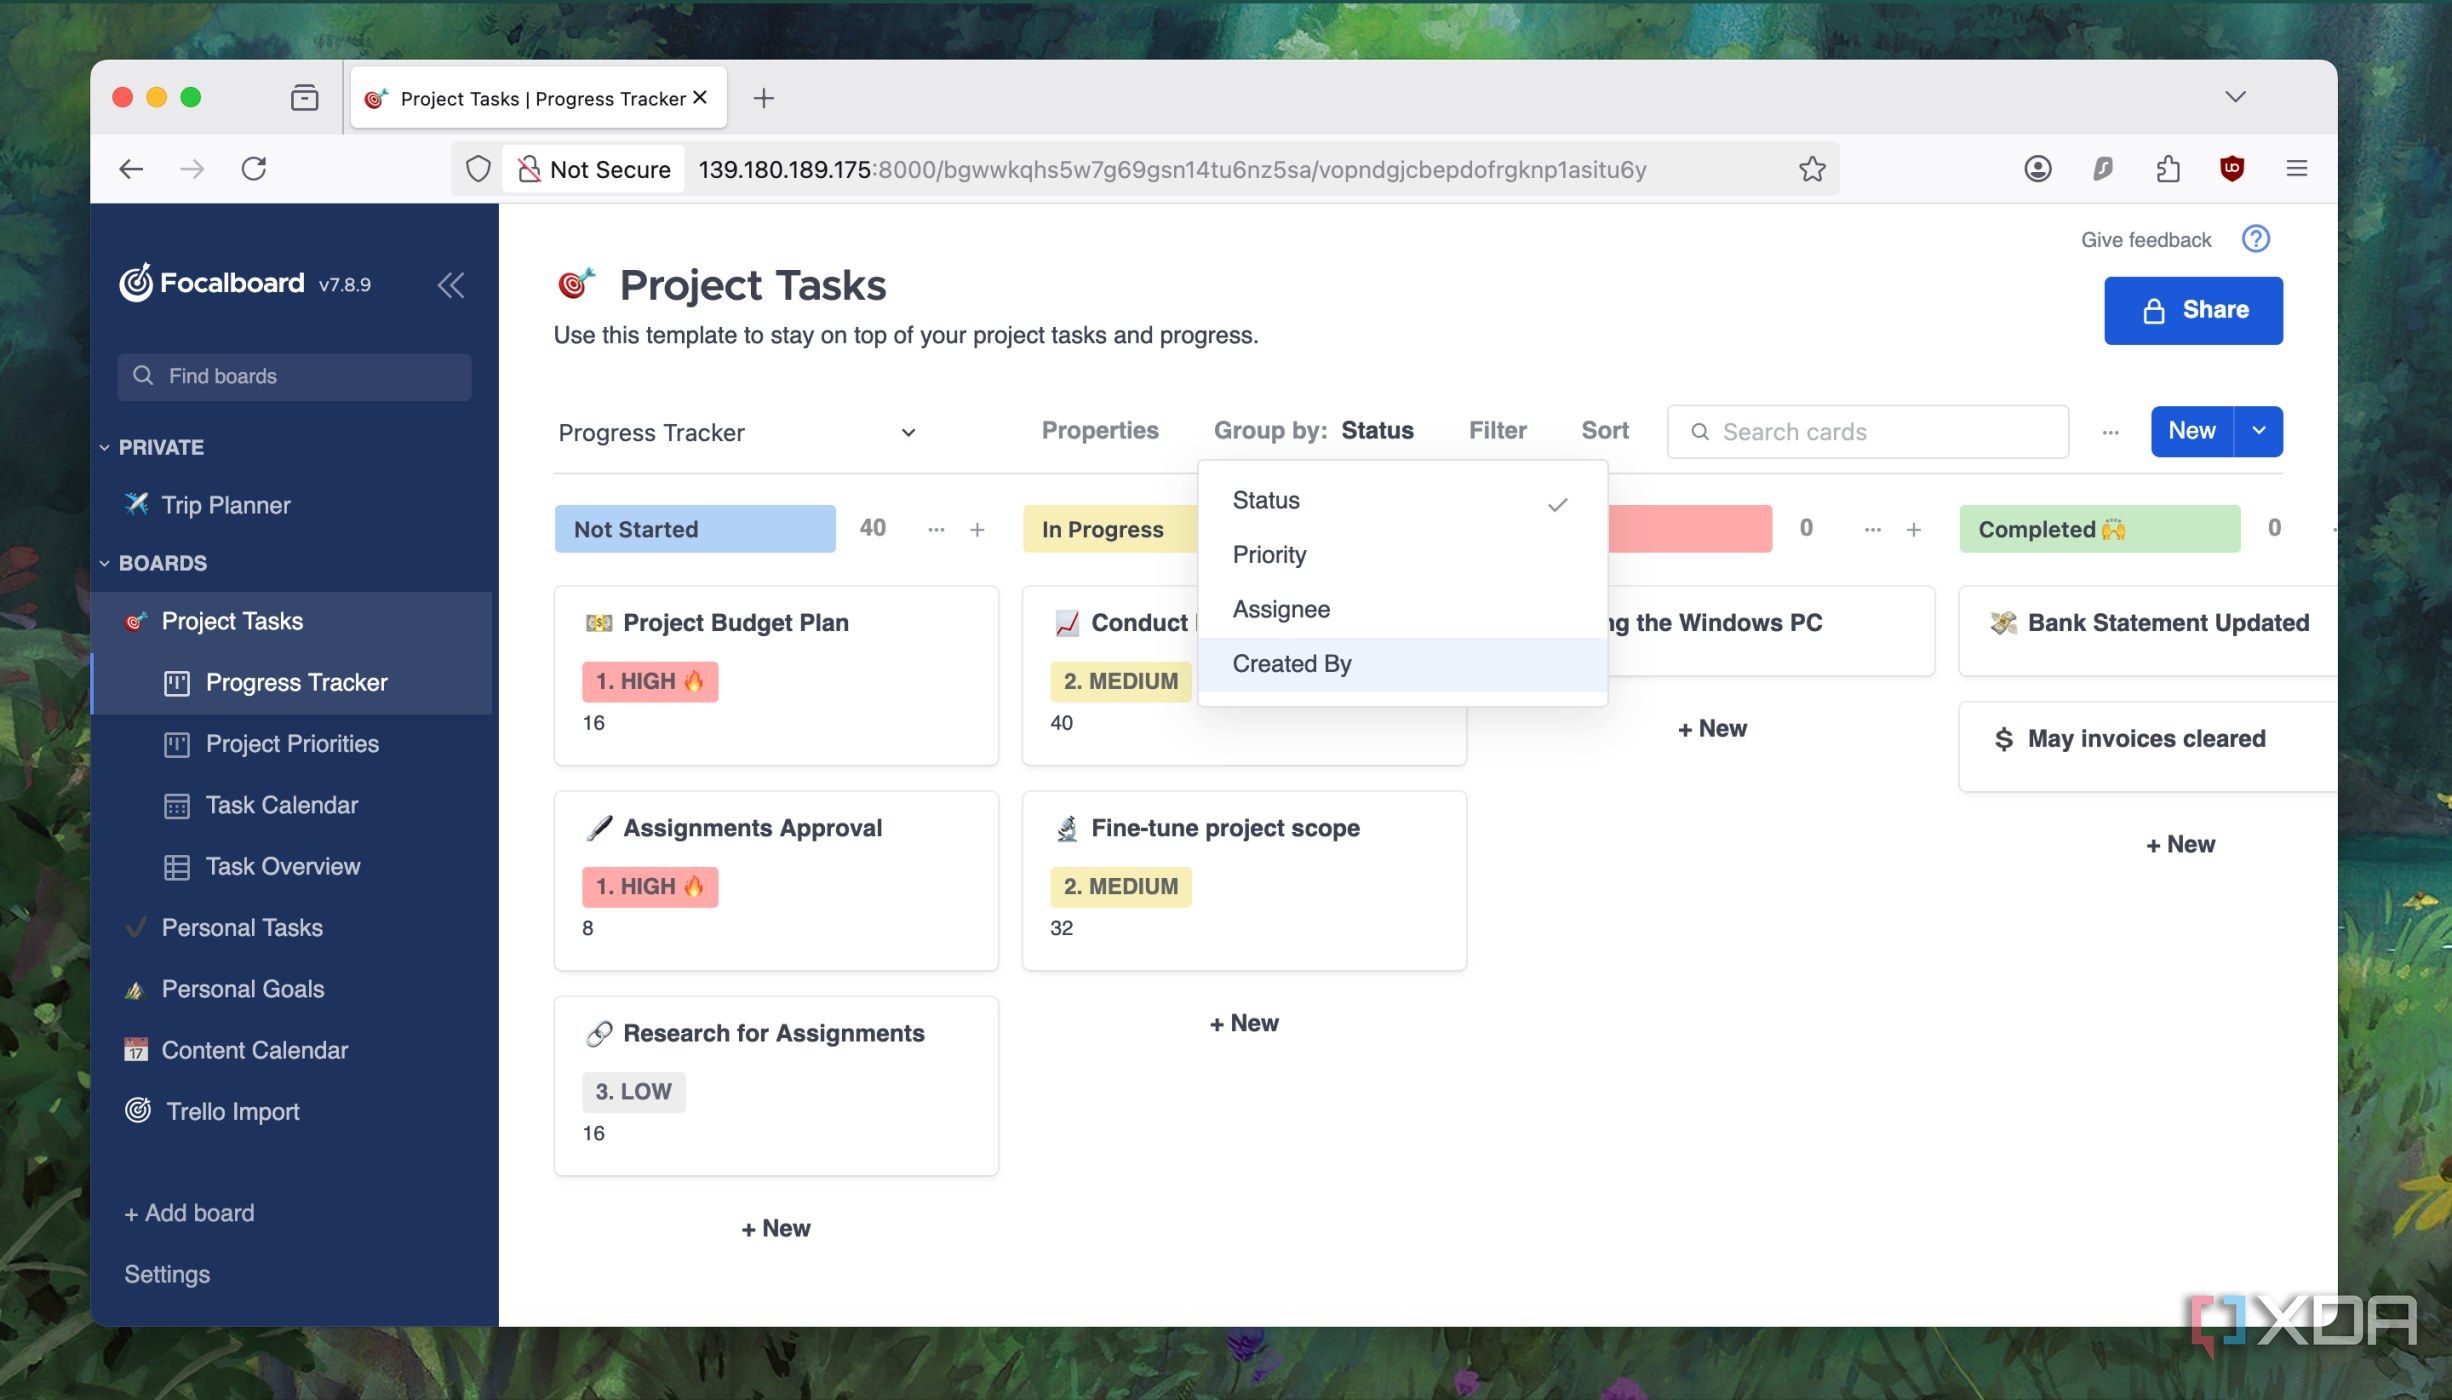This screenshot has width=2452, height=1400.
Task: Click + New under In Progress column
Action: [1244, 1023]
